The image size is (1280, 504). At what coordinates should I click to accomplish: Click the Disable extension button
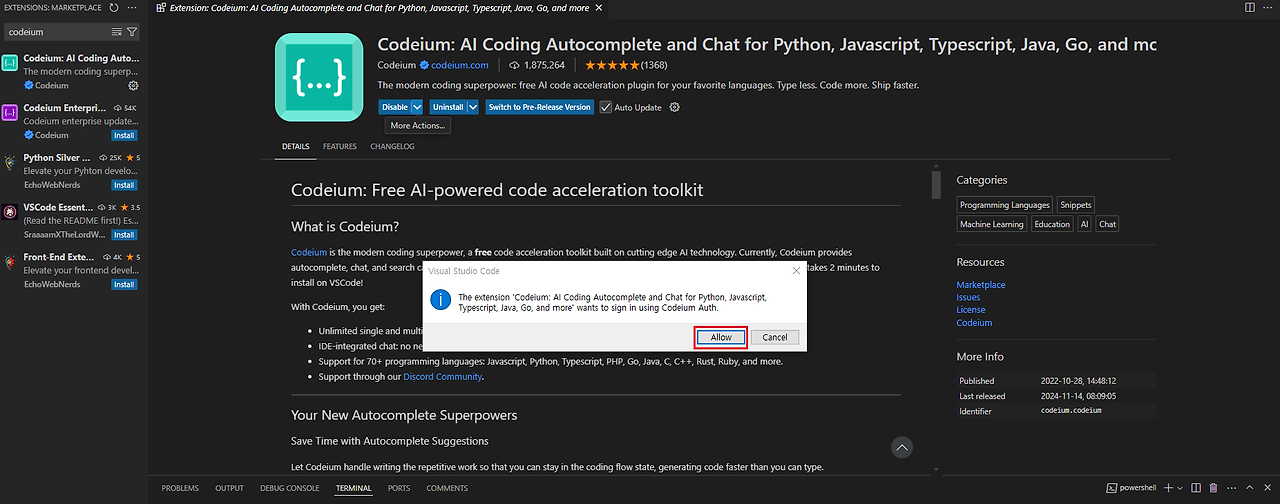(x=394, y=107)
